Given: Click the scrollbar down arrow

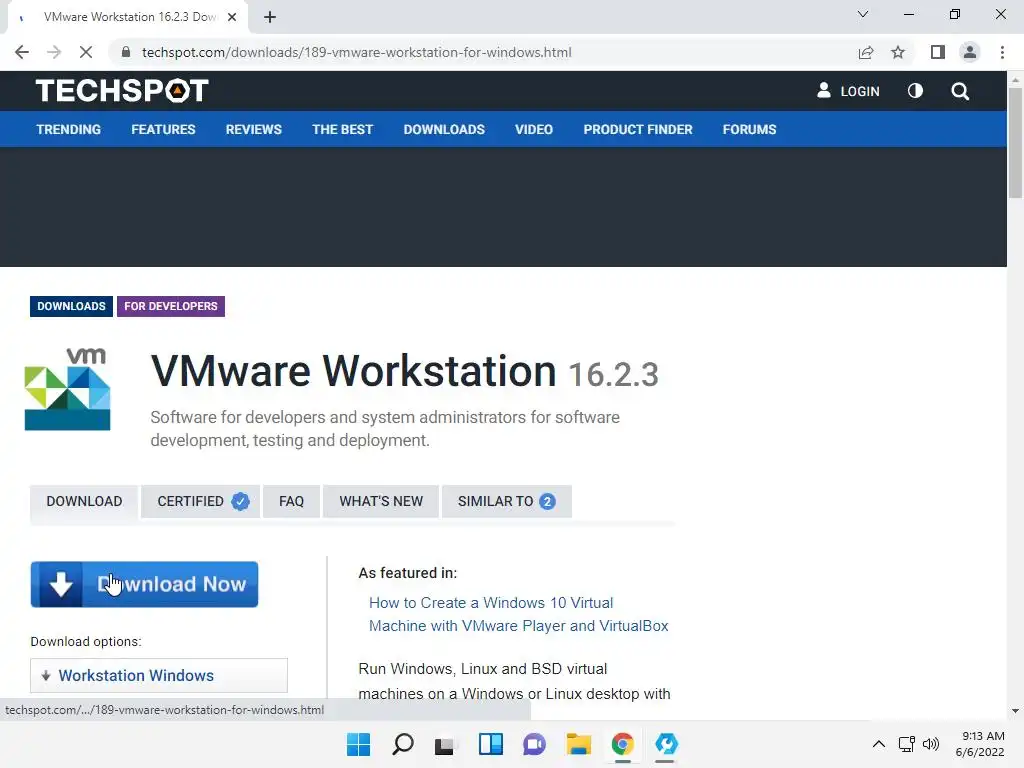Looking at the screenshot, I should (x=1015, y=711).
